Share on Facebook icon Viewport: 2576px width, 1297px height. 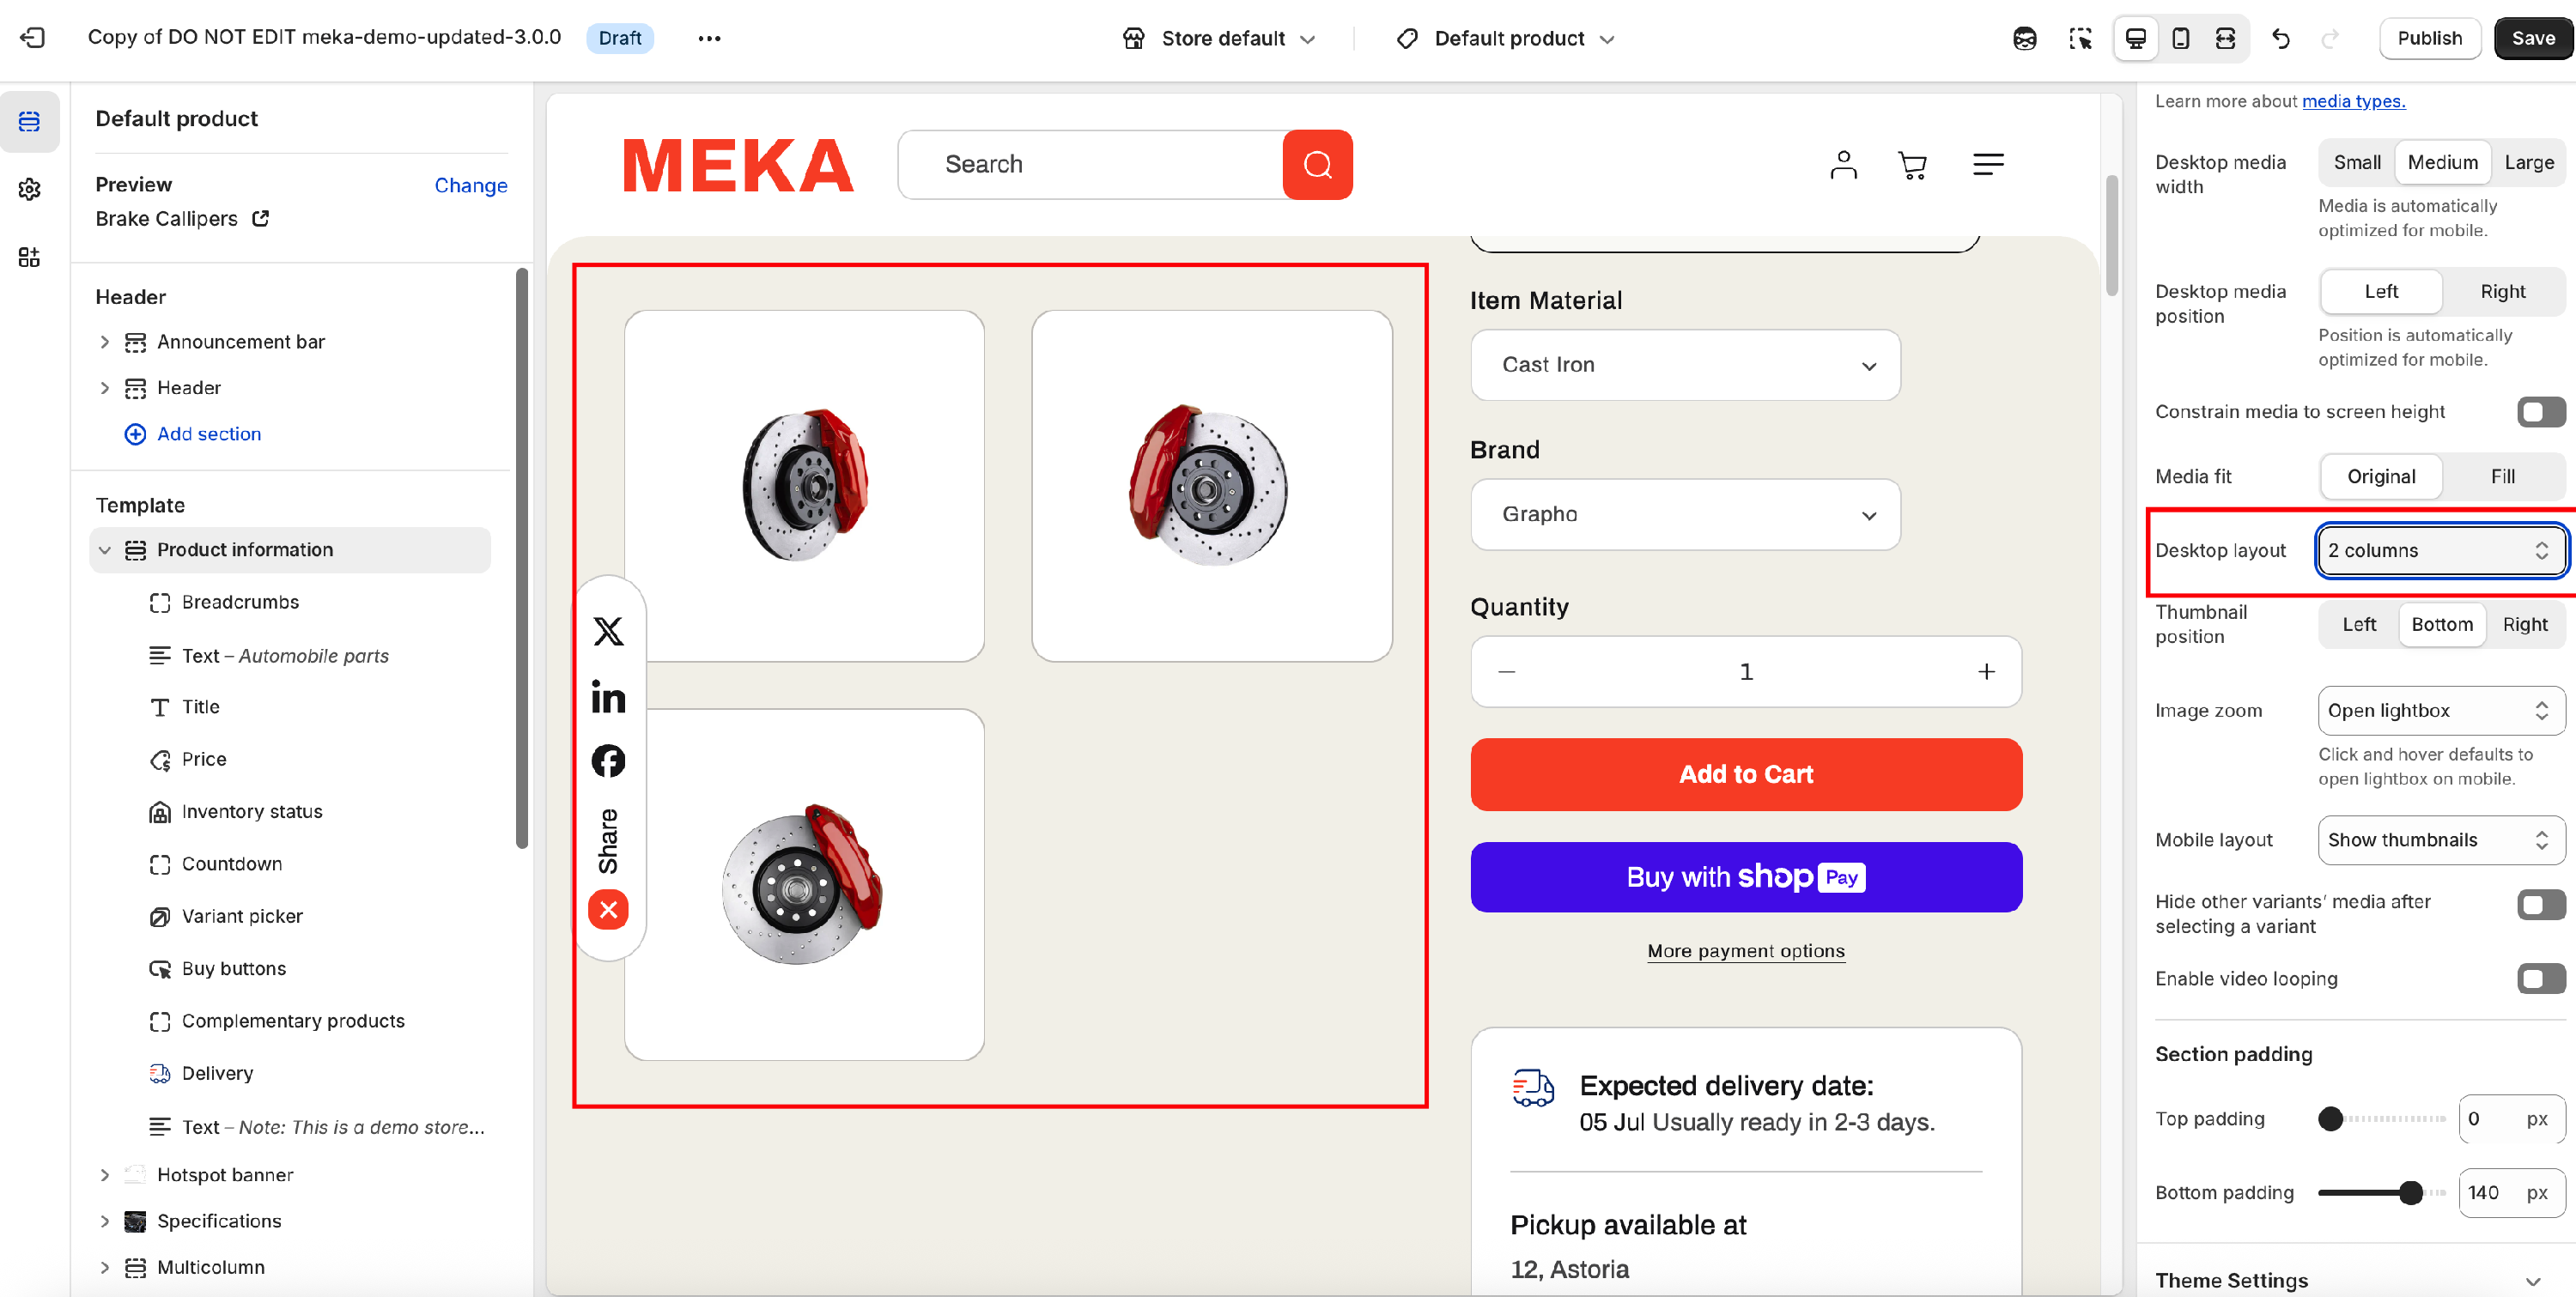click(608, 761)
